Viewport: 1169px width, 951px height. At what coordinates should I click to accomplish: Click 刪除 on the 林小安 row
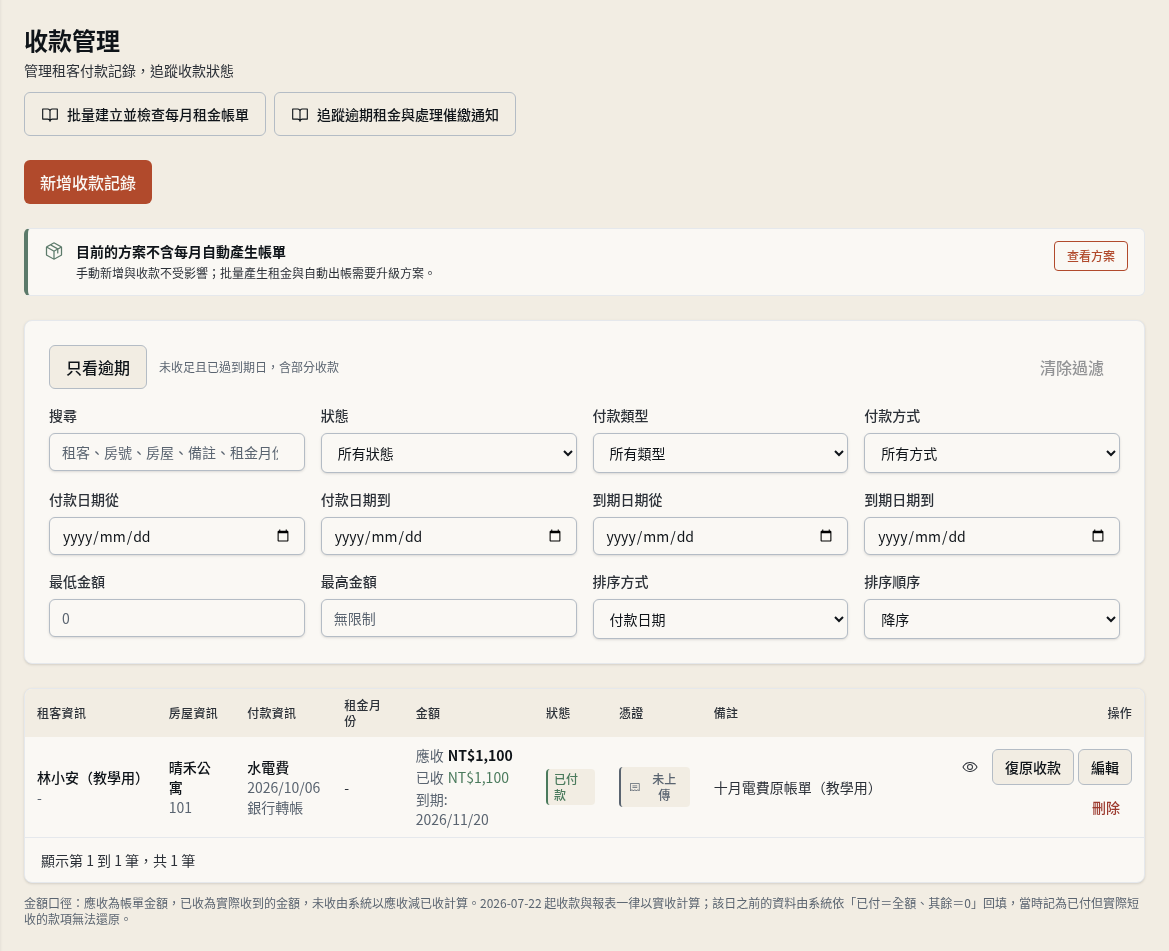coord(1106,809)
